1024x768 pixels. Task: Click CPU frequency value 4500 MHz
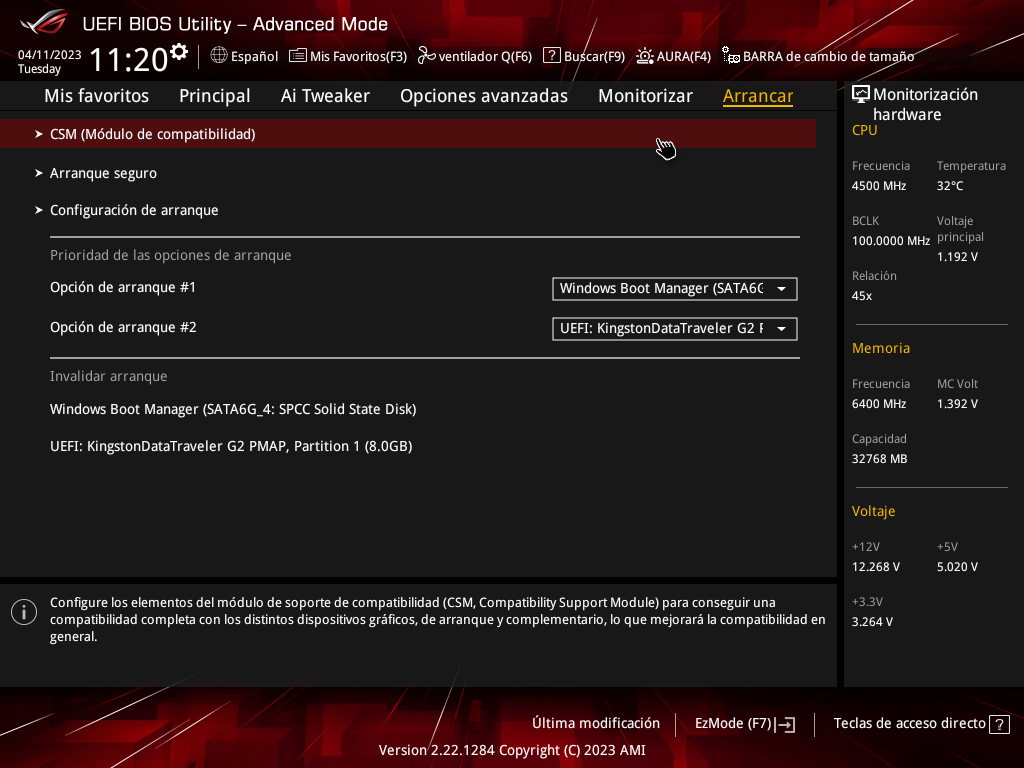(879, 186)
